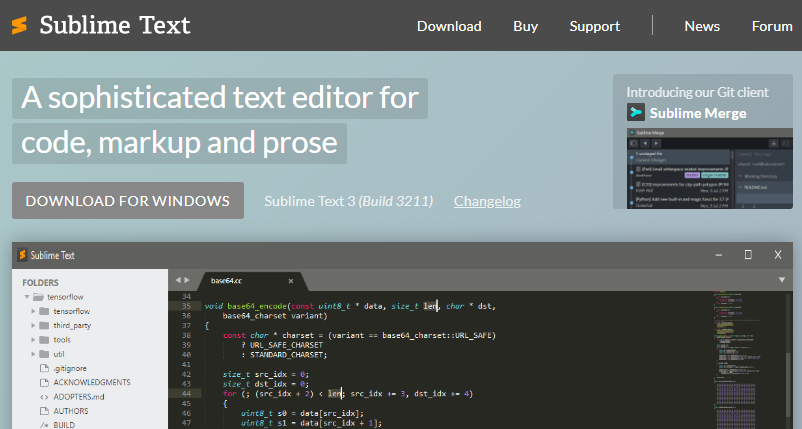Open the Buy page

point(525,26)
